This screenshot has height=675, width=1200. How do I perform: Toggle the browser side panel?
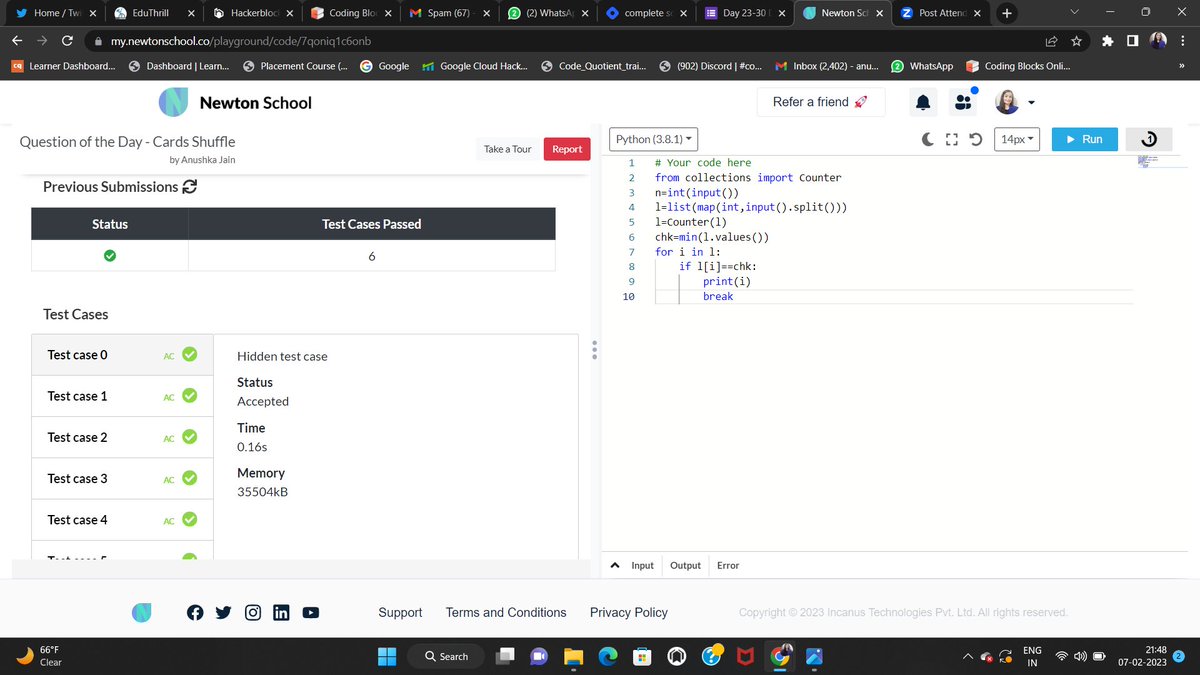pos(1132,41)
